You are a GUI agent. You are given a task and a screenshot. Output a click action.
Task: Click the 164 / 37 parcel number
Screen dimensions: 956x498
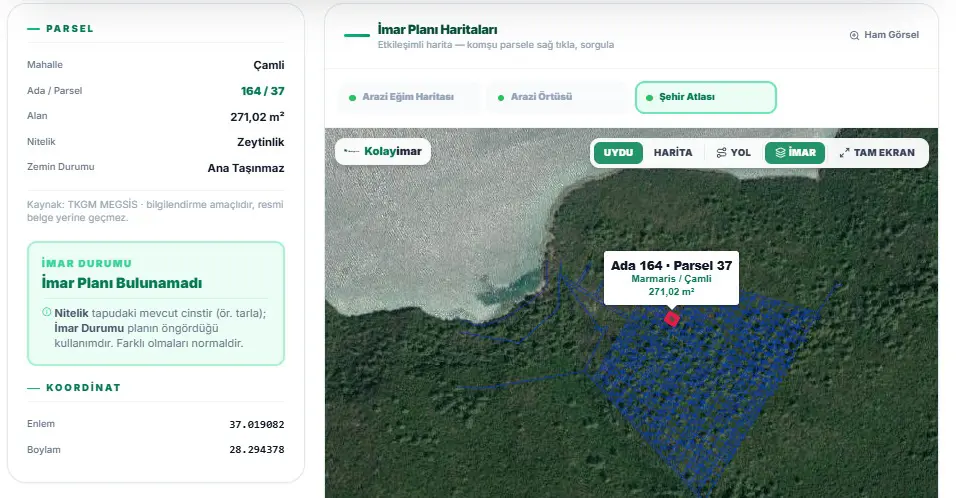262,91
